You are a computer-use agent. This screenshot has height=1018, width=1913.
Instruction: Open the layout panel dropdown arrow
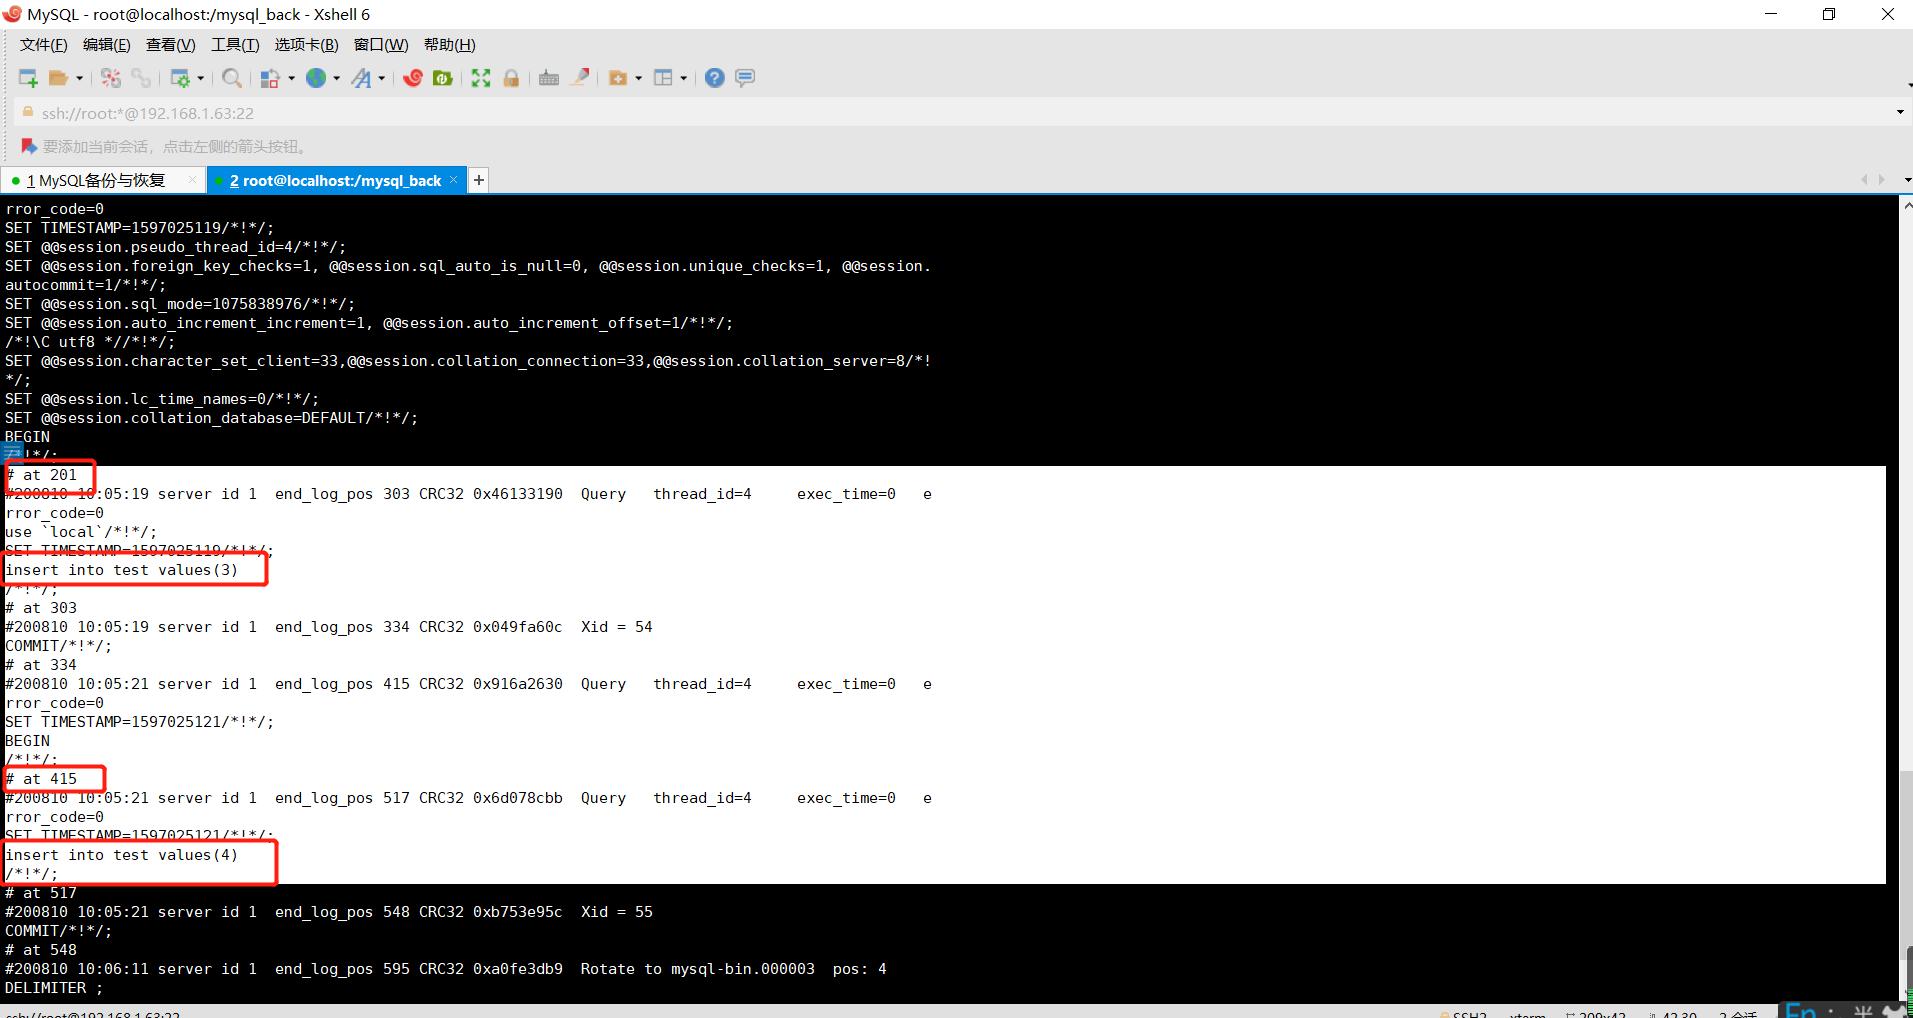point(684,78)
